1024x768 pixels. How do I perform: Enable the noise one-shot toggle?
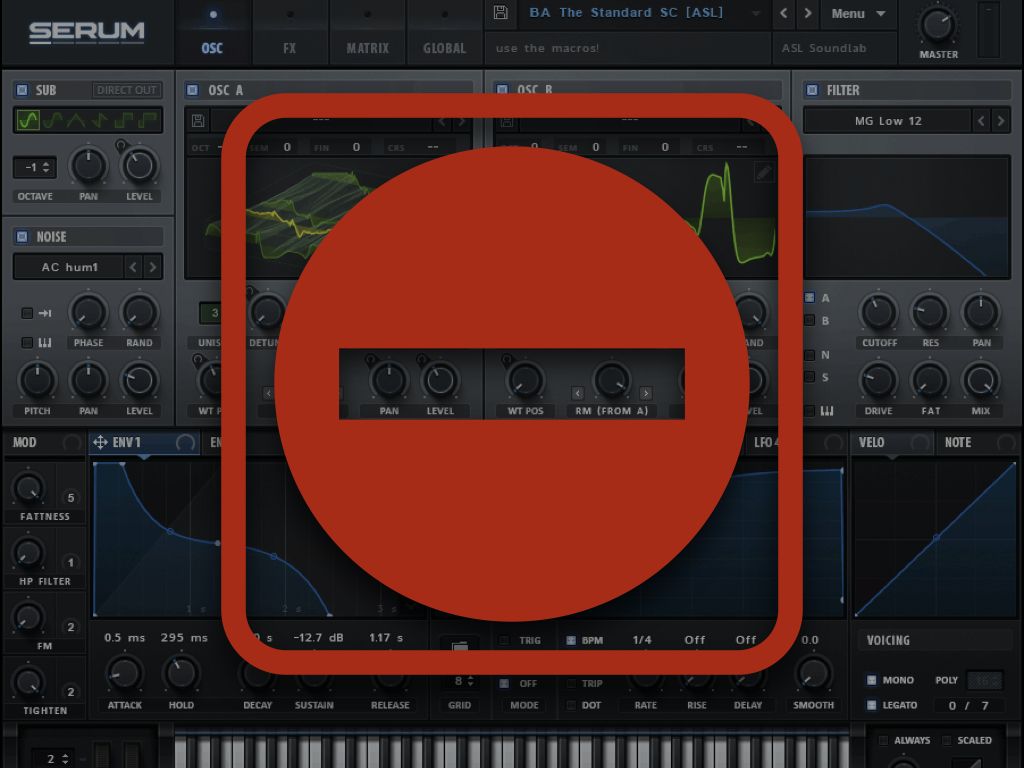coord(27,313)
